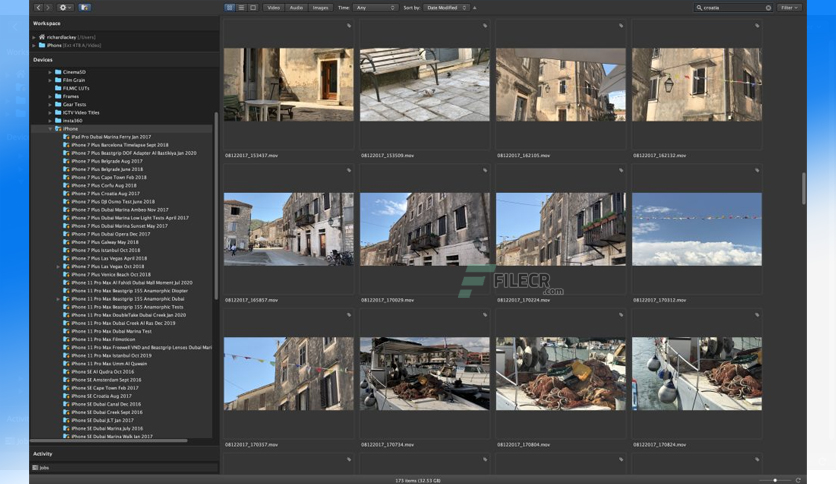Click folder icon of iPhone SE Dubai JLT Jan 2017
Screen dimensions: 836x484
click(x=66, y=420)
